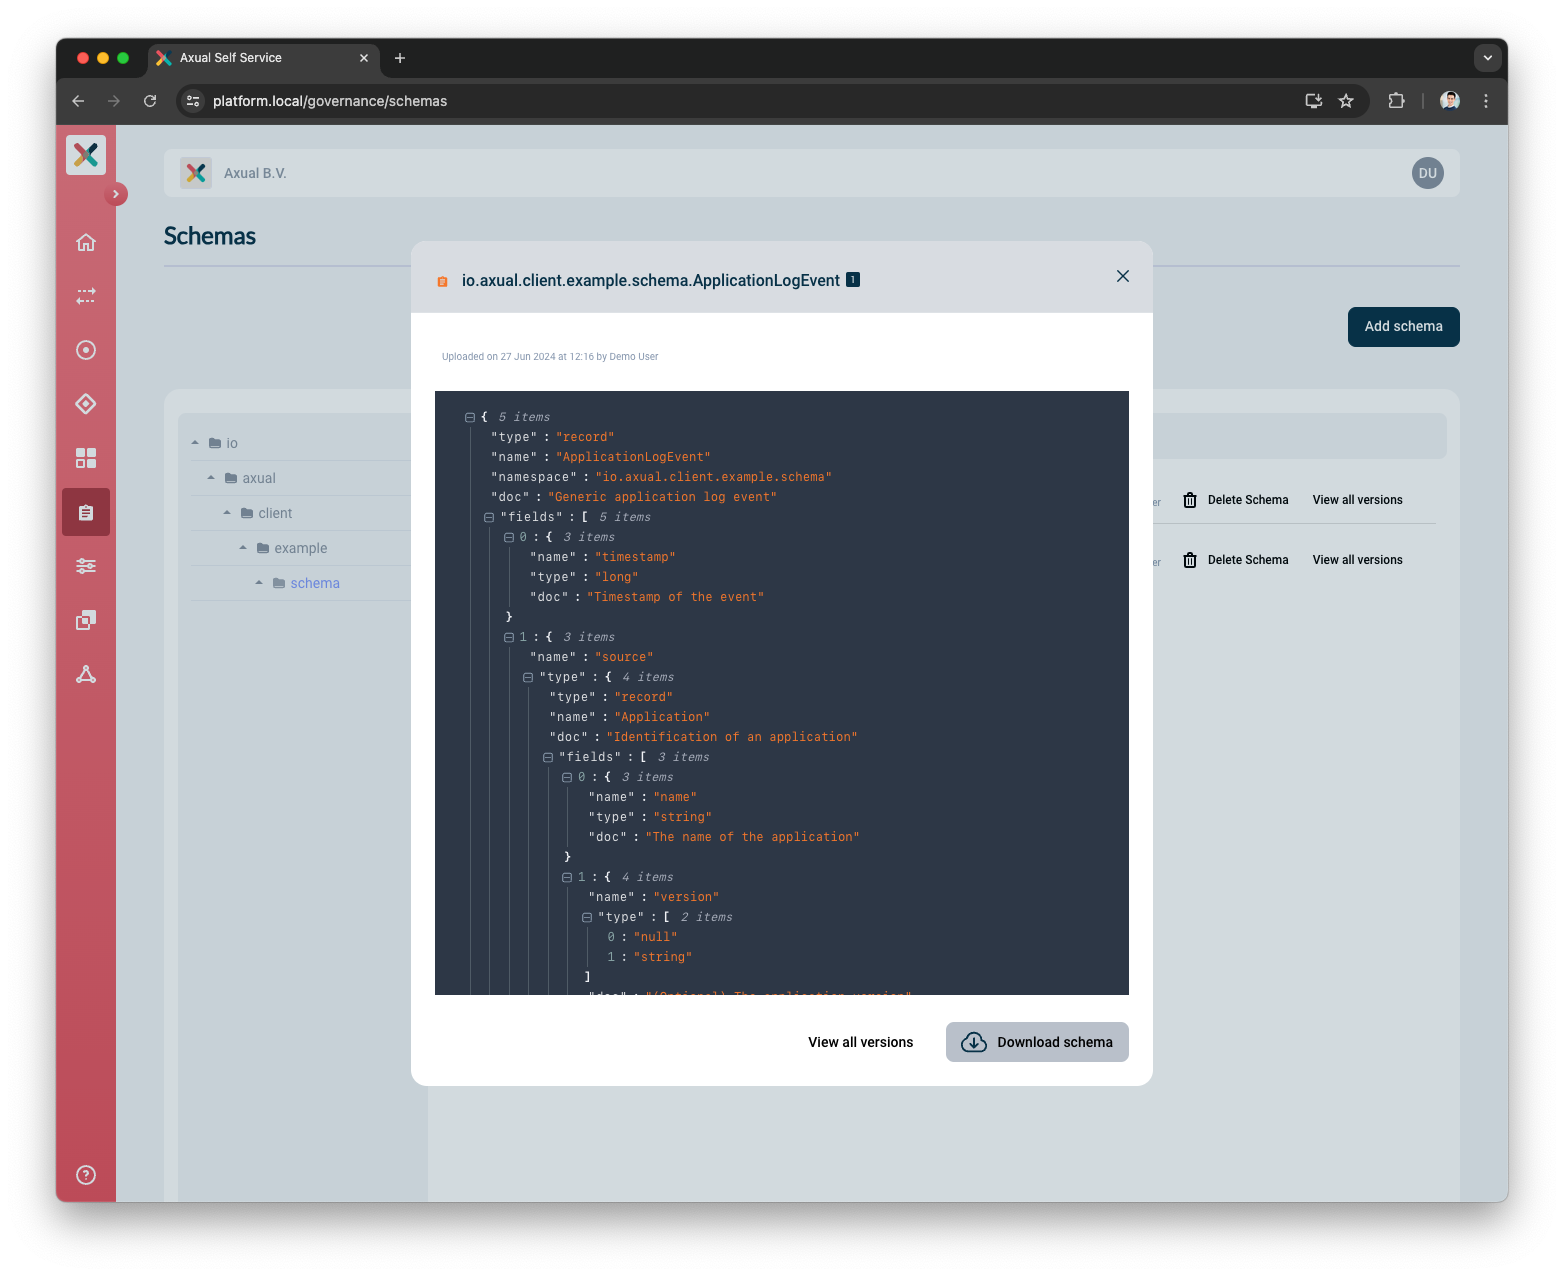This screenshot has width=1564, height=1276.
Task: Download the schema
Action: coord(1037,1042)
